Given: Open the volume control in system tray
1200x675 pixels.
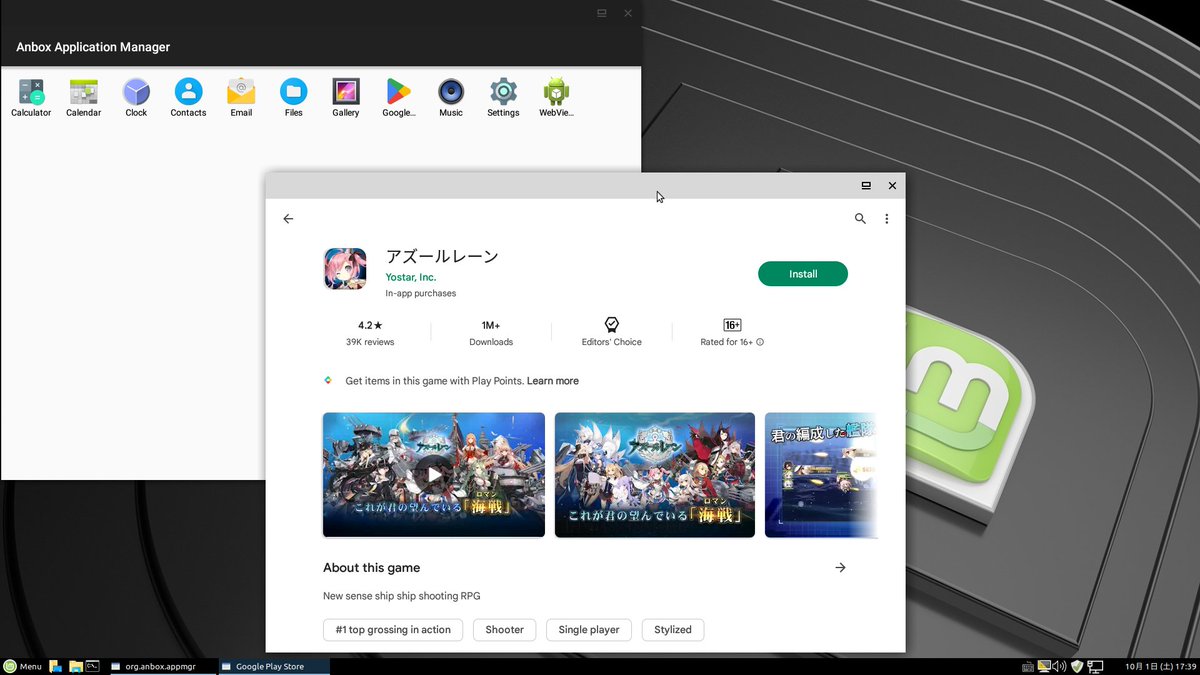Looking at the screenshot, I should point(1060,666).
